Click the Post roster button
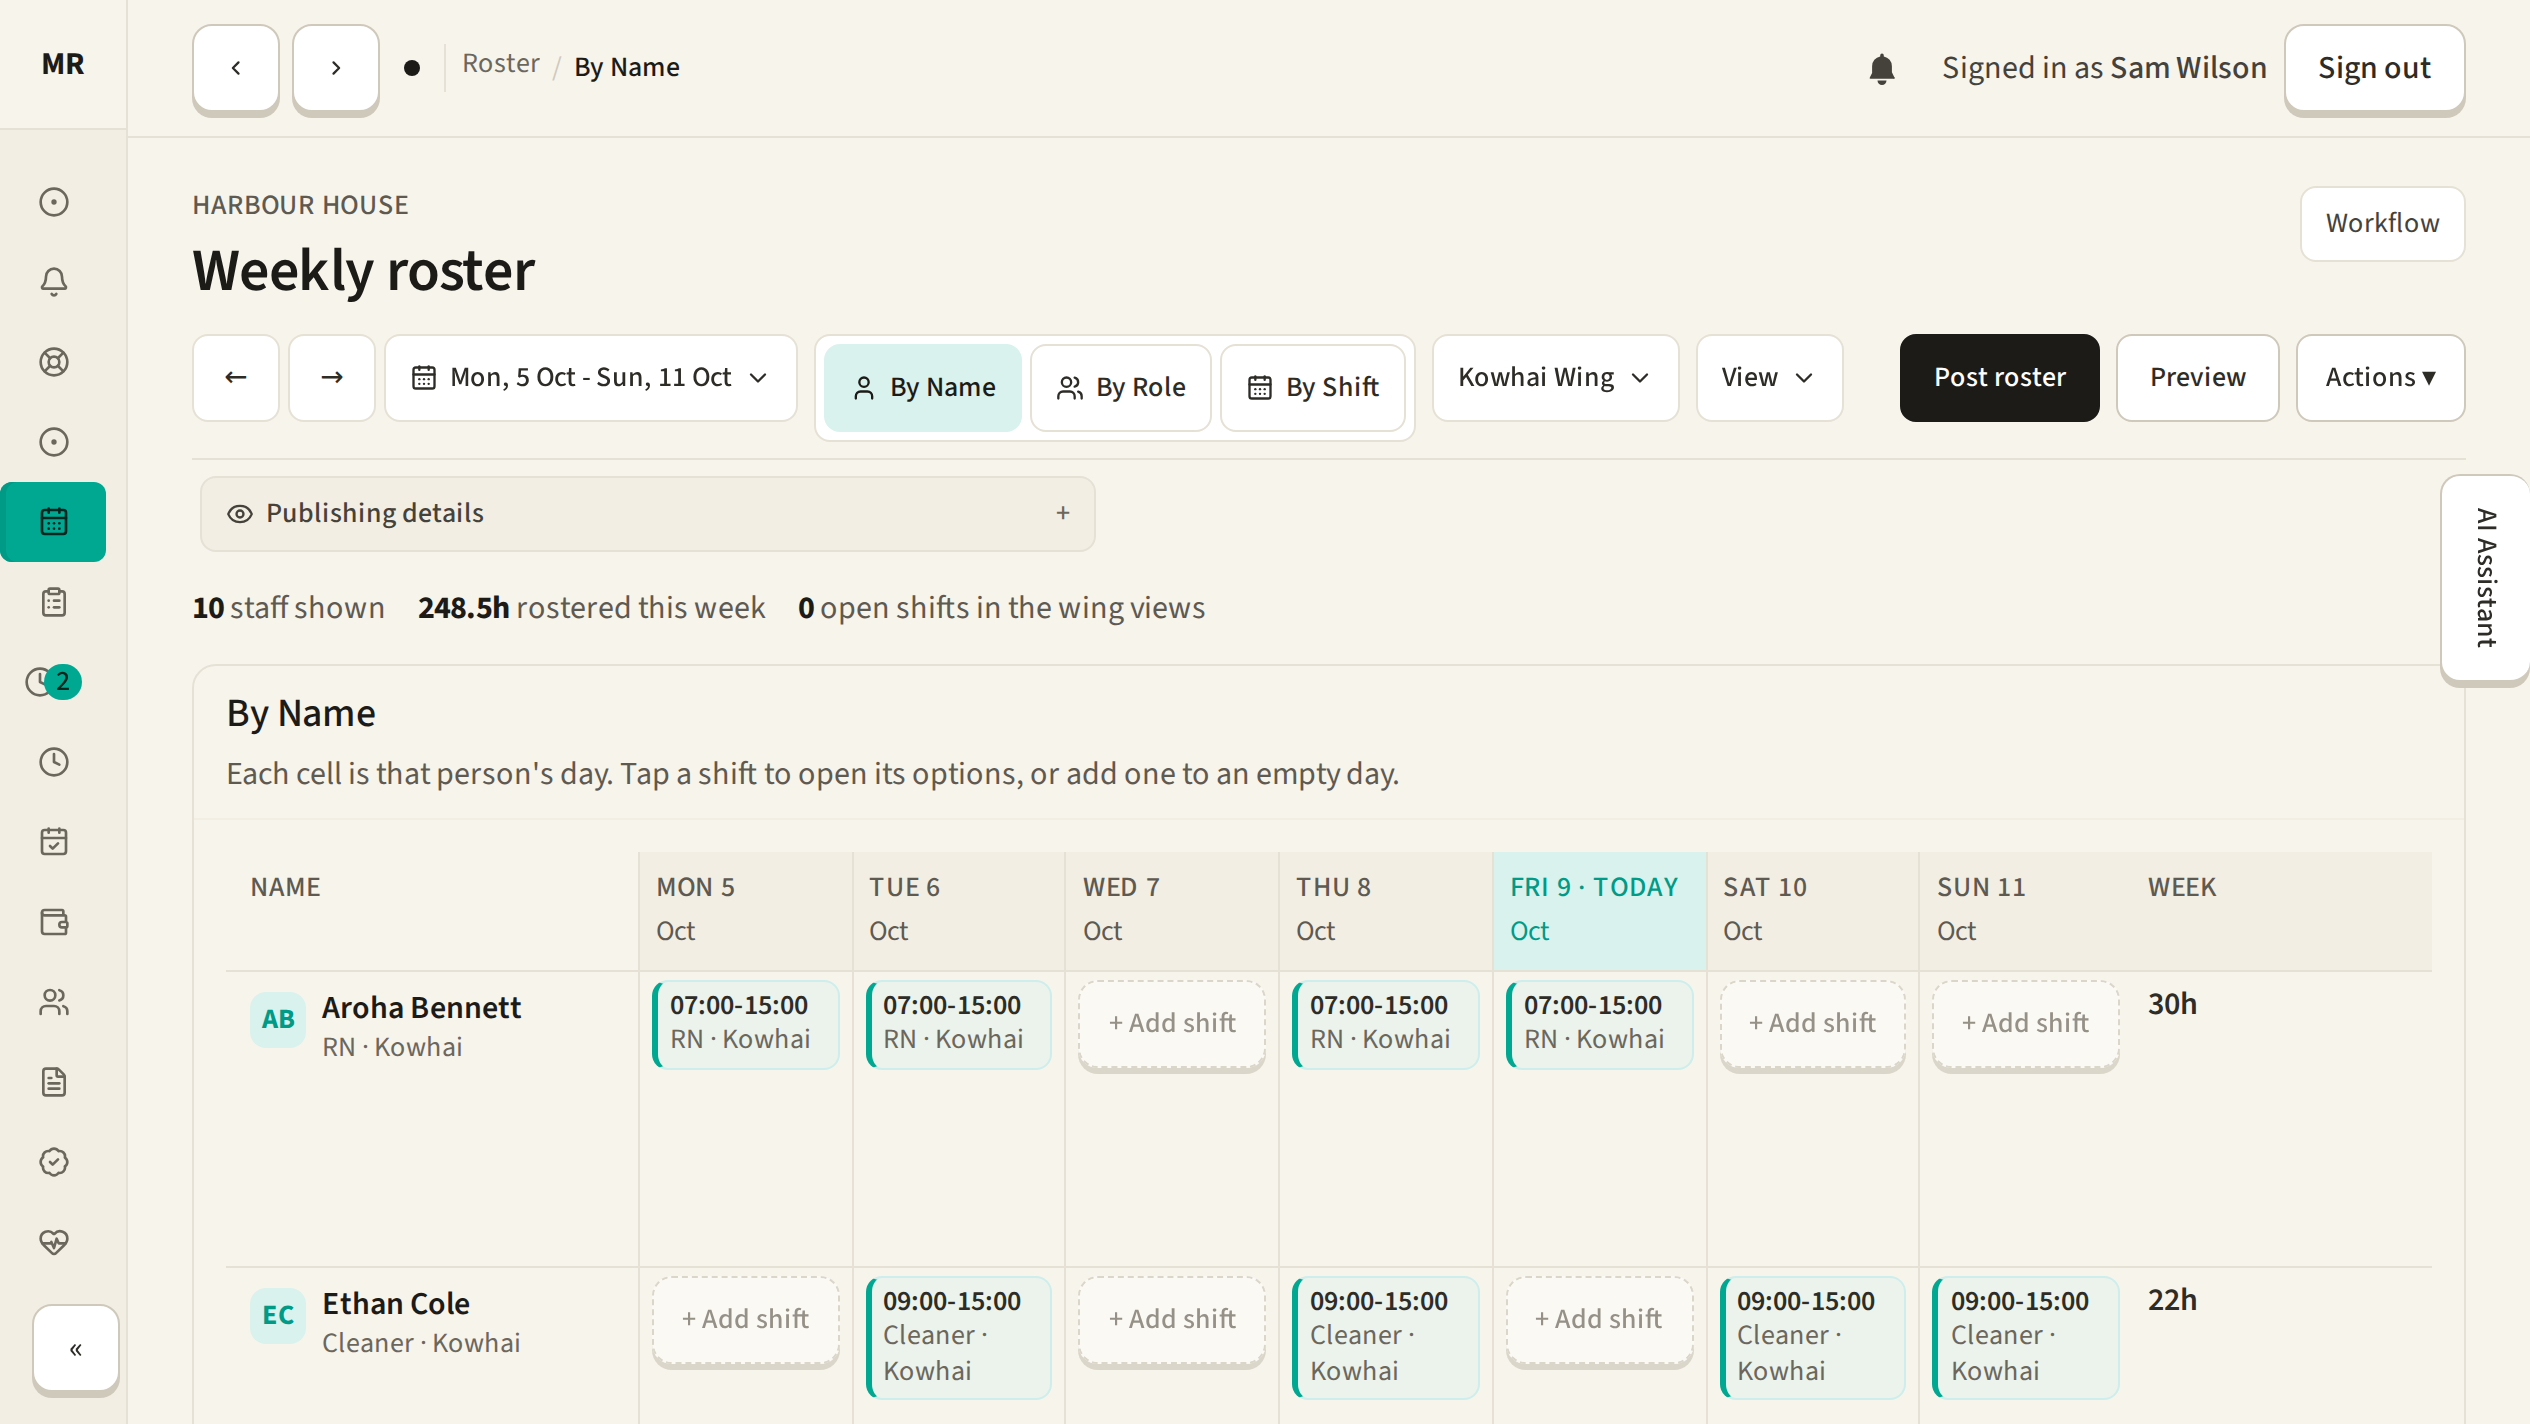Screen dimensions: 2530x1424 click(x=1999, y=377)
